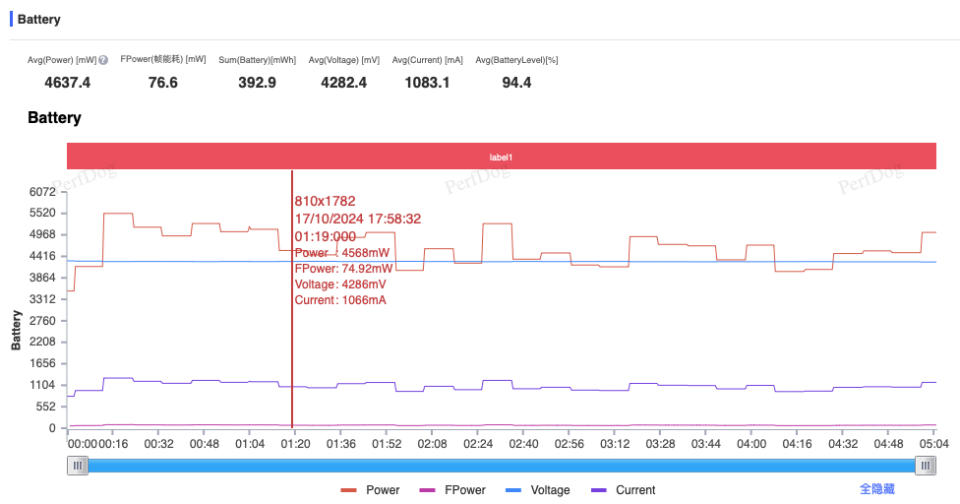This screenshot has height=504, width=960.
Task: Select the red label1 bar
Action: [x=501, y=157]
